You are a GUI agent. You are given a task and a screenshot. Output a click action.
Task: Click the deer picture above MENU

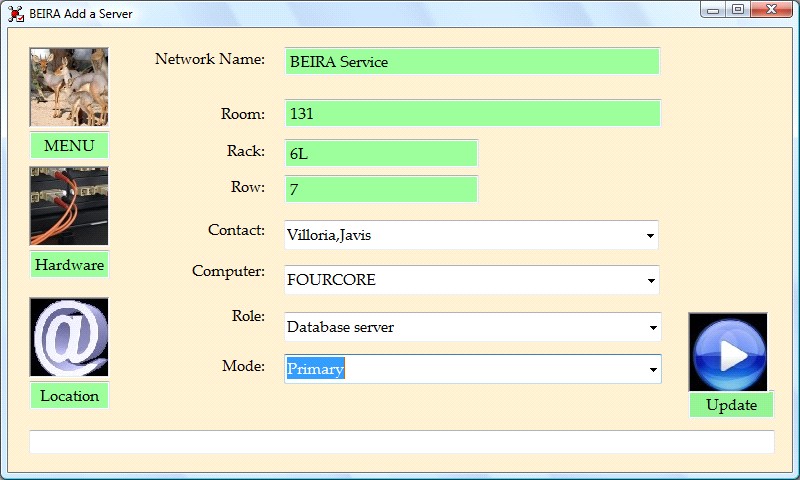pyautogui.click(x=69, y=87)
